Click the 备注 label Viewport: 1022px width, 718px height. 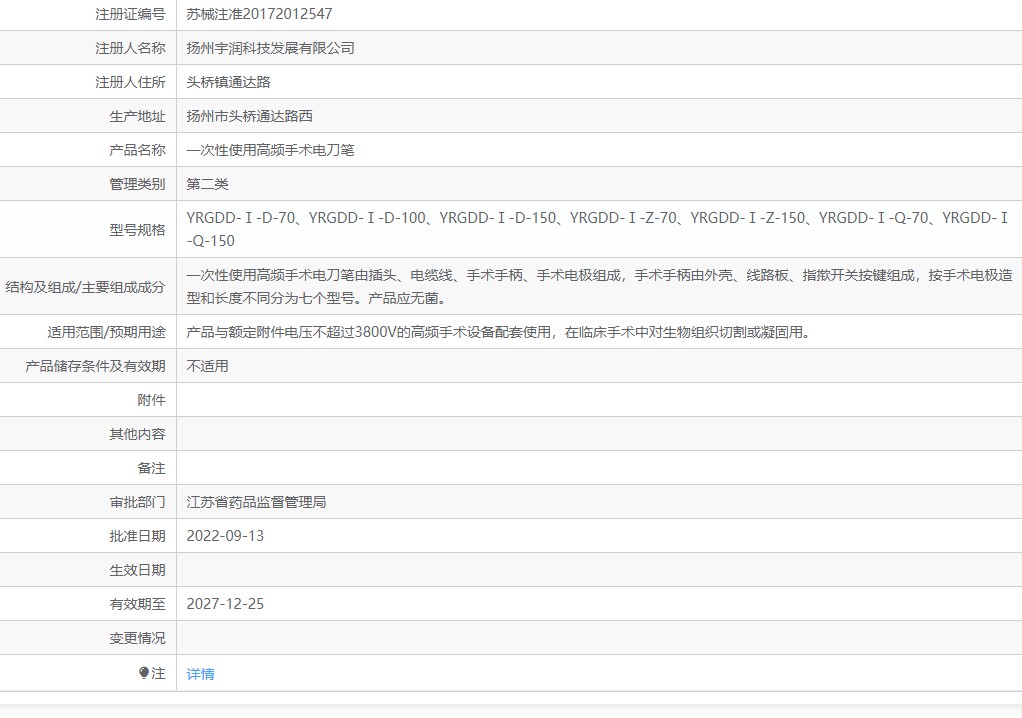151,468
